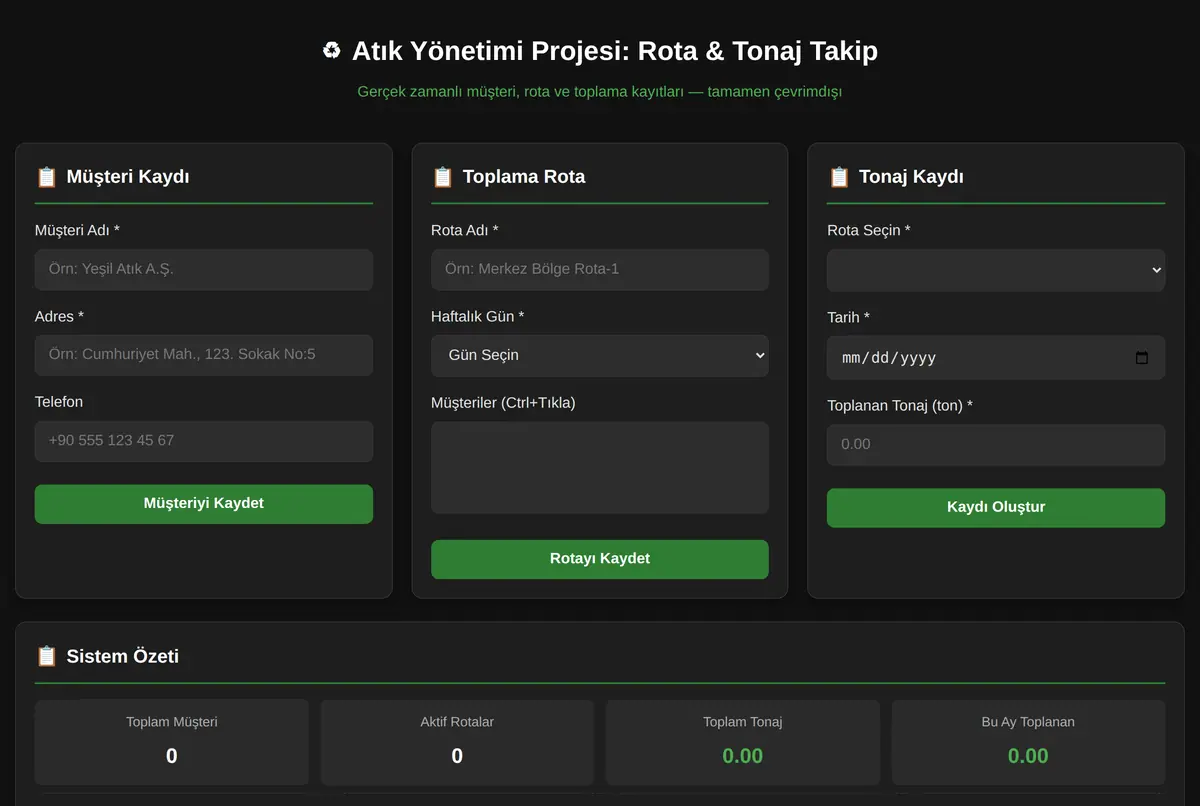The height and width of the screenshot is (806, 1200).
Task: Click the Sistem Özeti heading text
Action: click(123, 656)
